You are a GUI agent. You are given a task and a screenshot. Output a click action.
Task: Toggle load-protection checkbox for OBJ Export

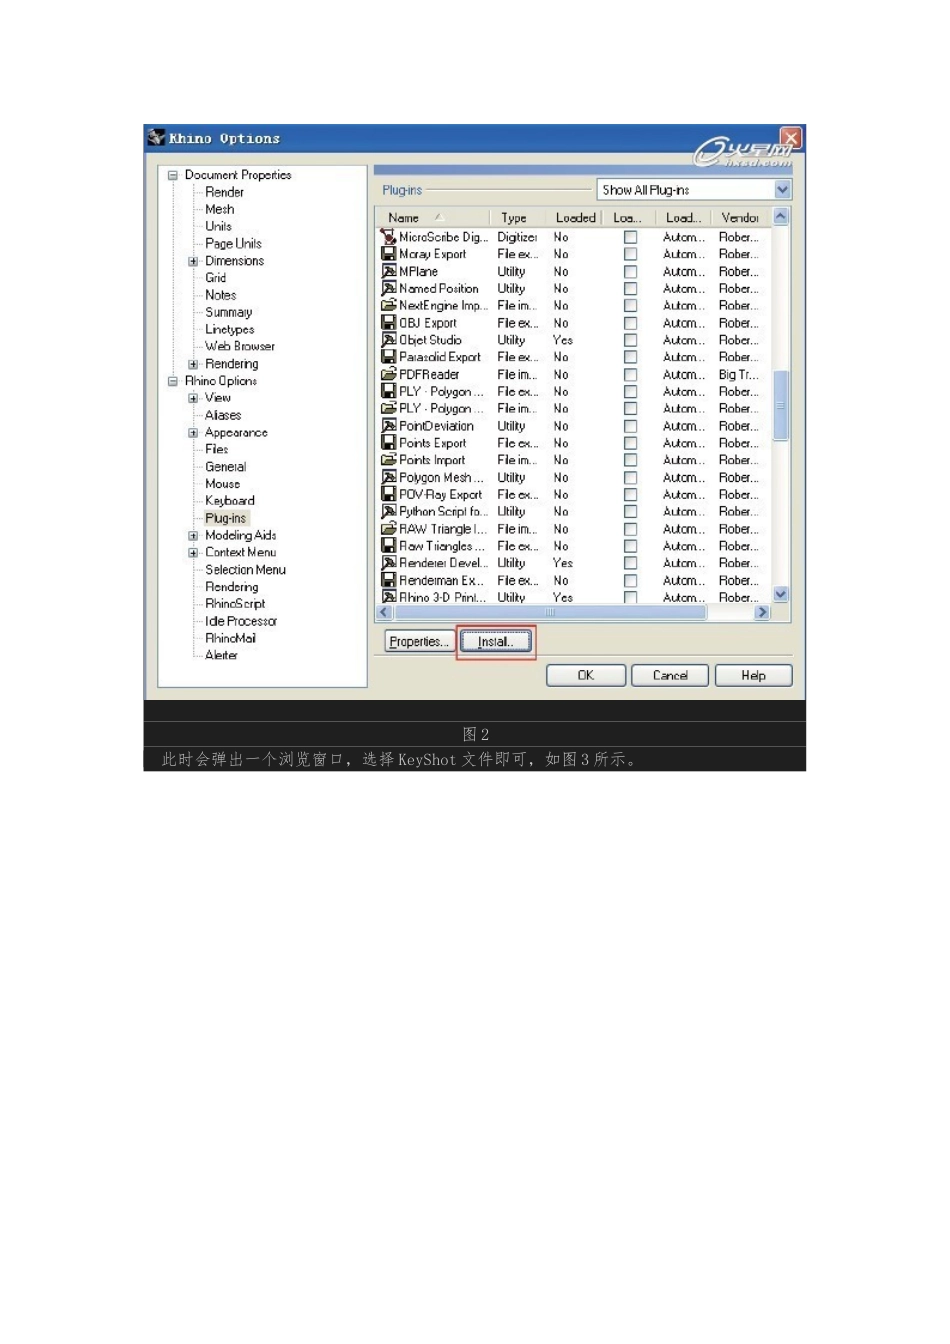coord(630,323)
